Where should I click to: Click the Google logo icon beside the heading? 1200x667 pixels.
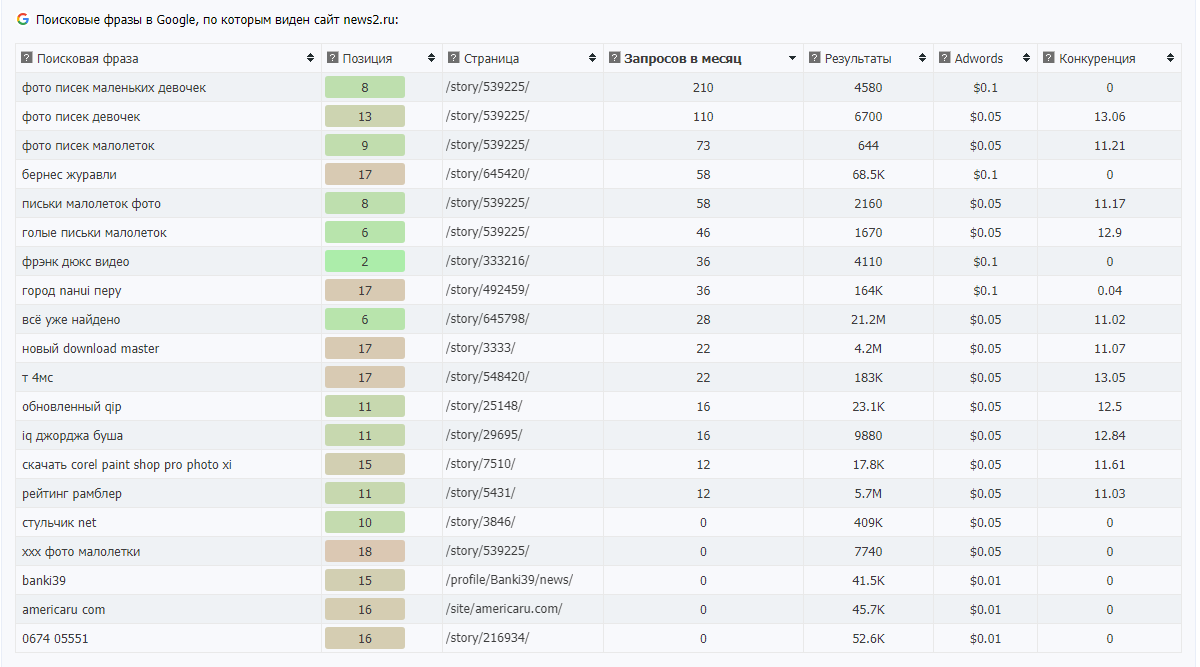pyautogui.click(x=22, y=19)
